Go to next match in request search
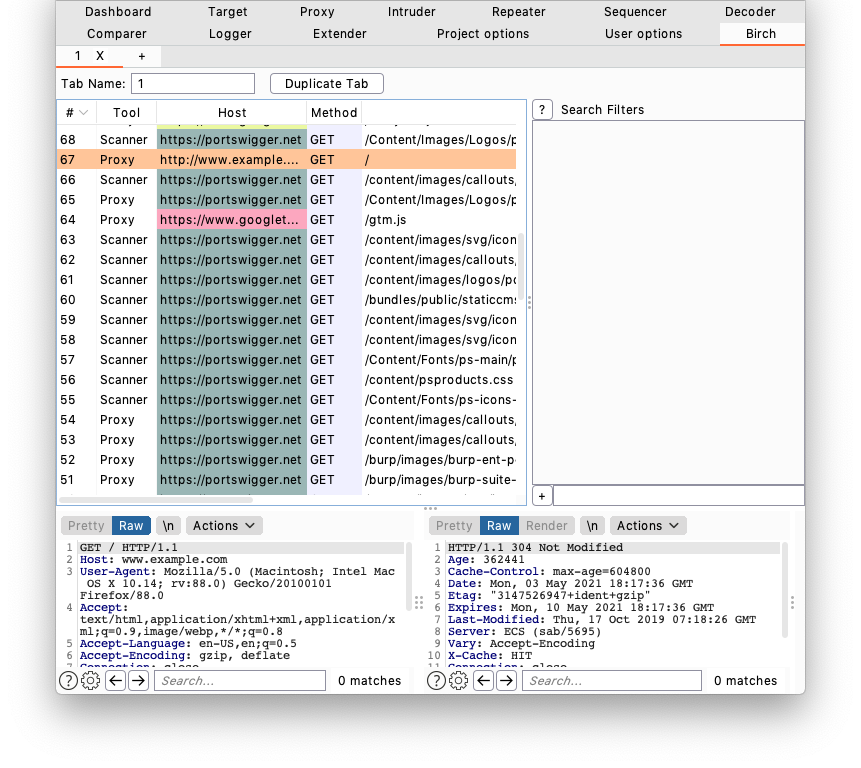Viewport: 861px width, 768px height. (x=139, y=681)
